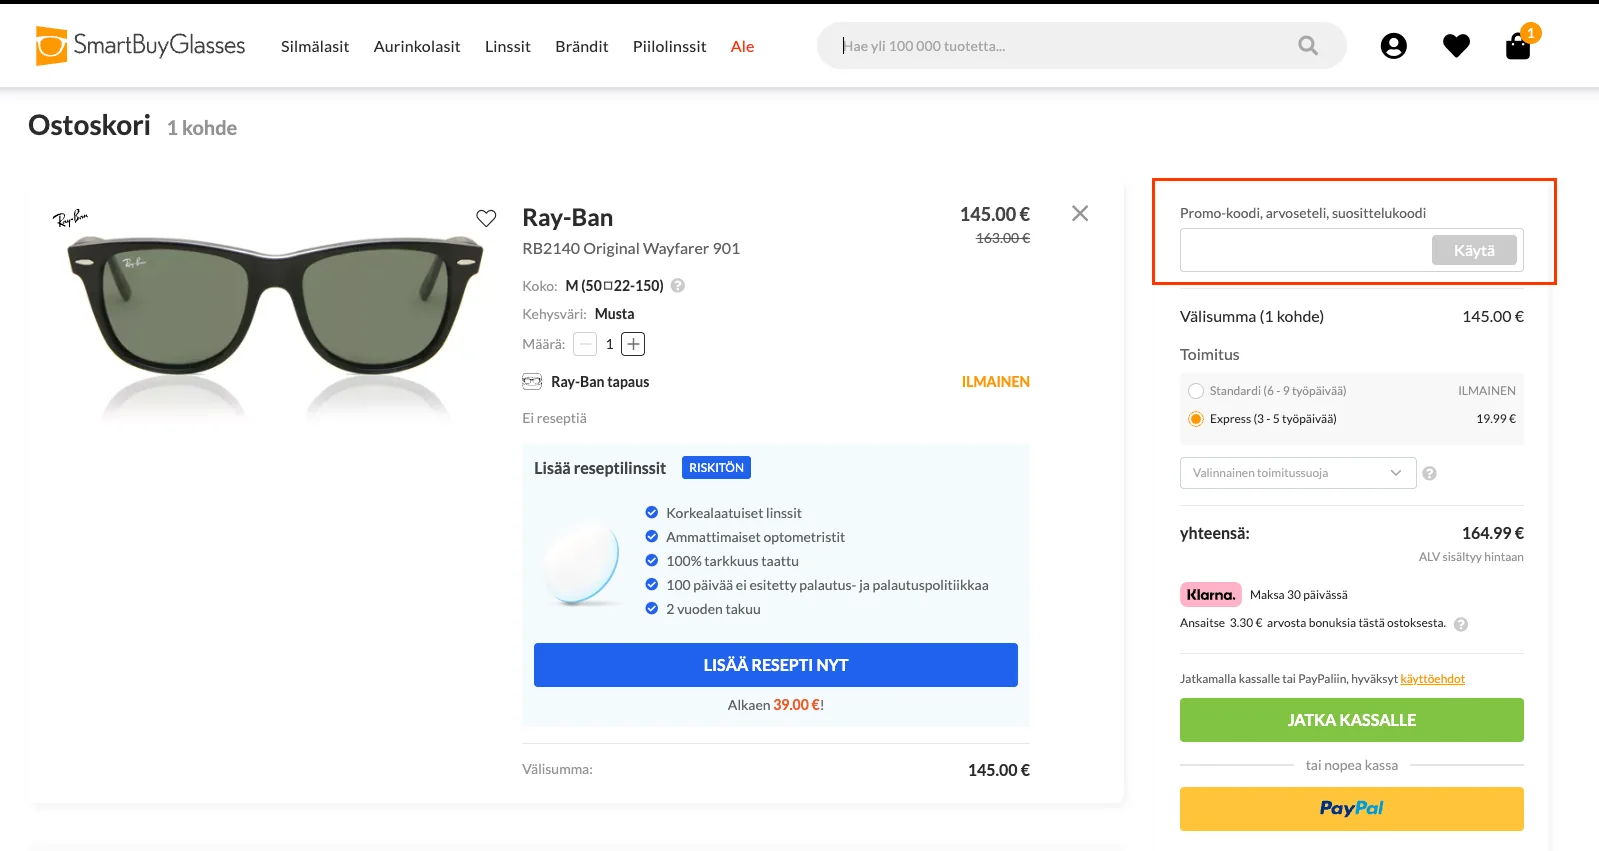Click '2 vuoden takuu' feature text
The width and height of the screenshot is (1599, 851).
(713, 609)
